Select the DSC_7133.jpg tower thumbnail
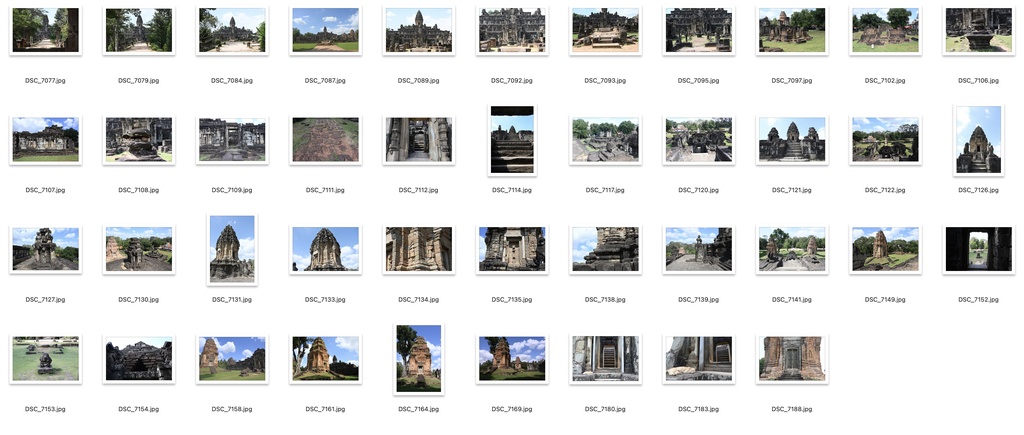The image size is (1024, 435). [325, 249]
